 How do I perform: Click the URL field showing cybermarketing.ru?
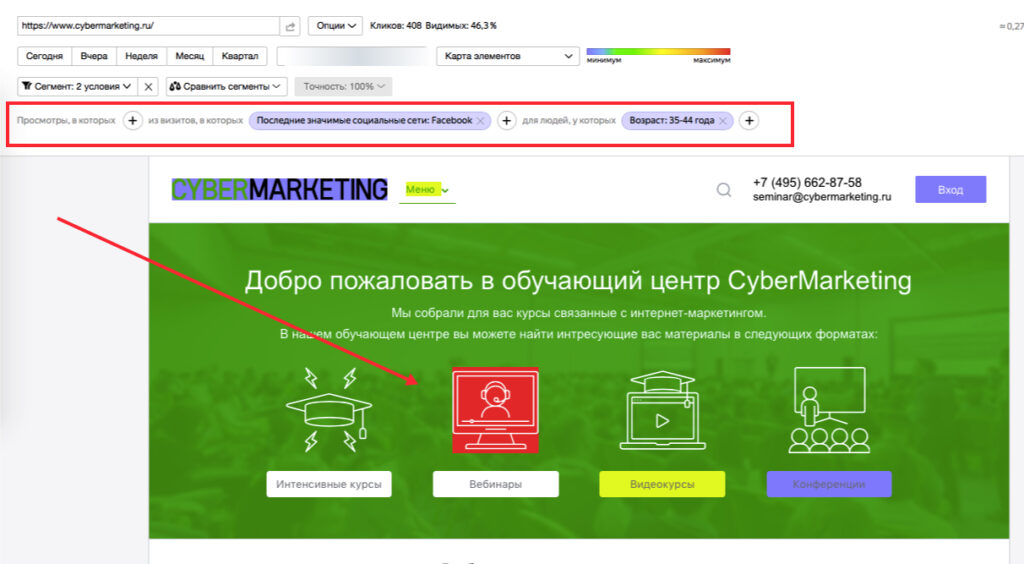pos(149,26)
